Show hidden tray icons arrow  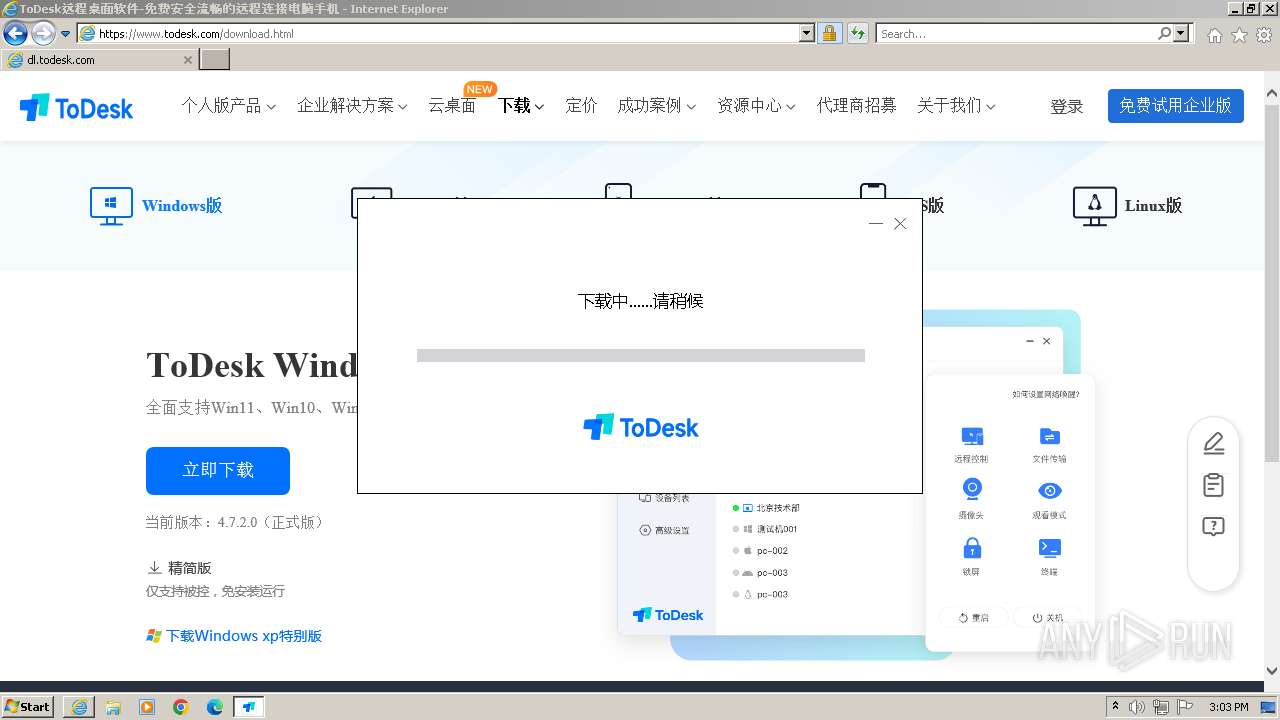pyautogui.click(x=1115, y=707)
